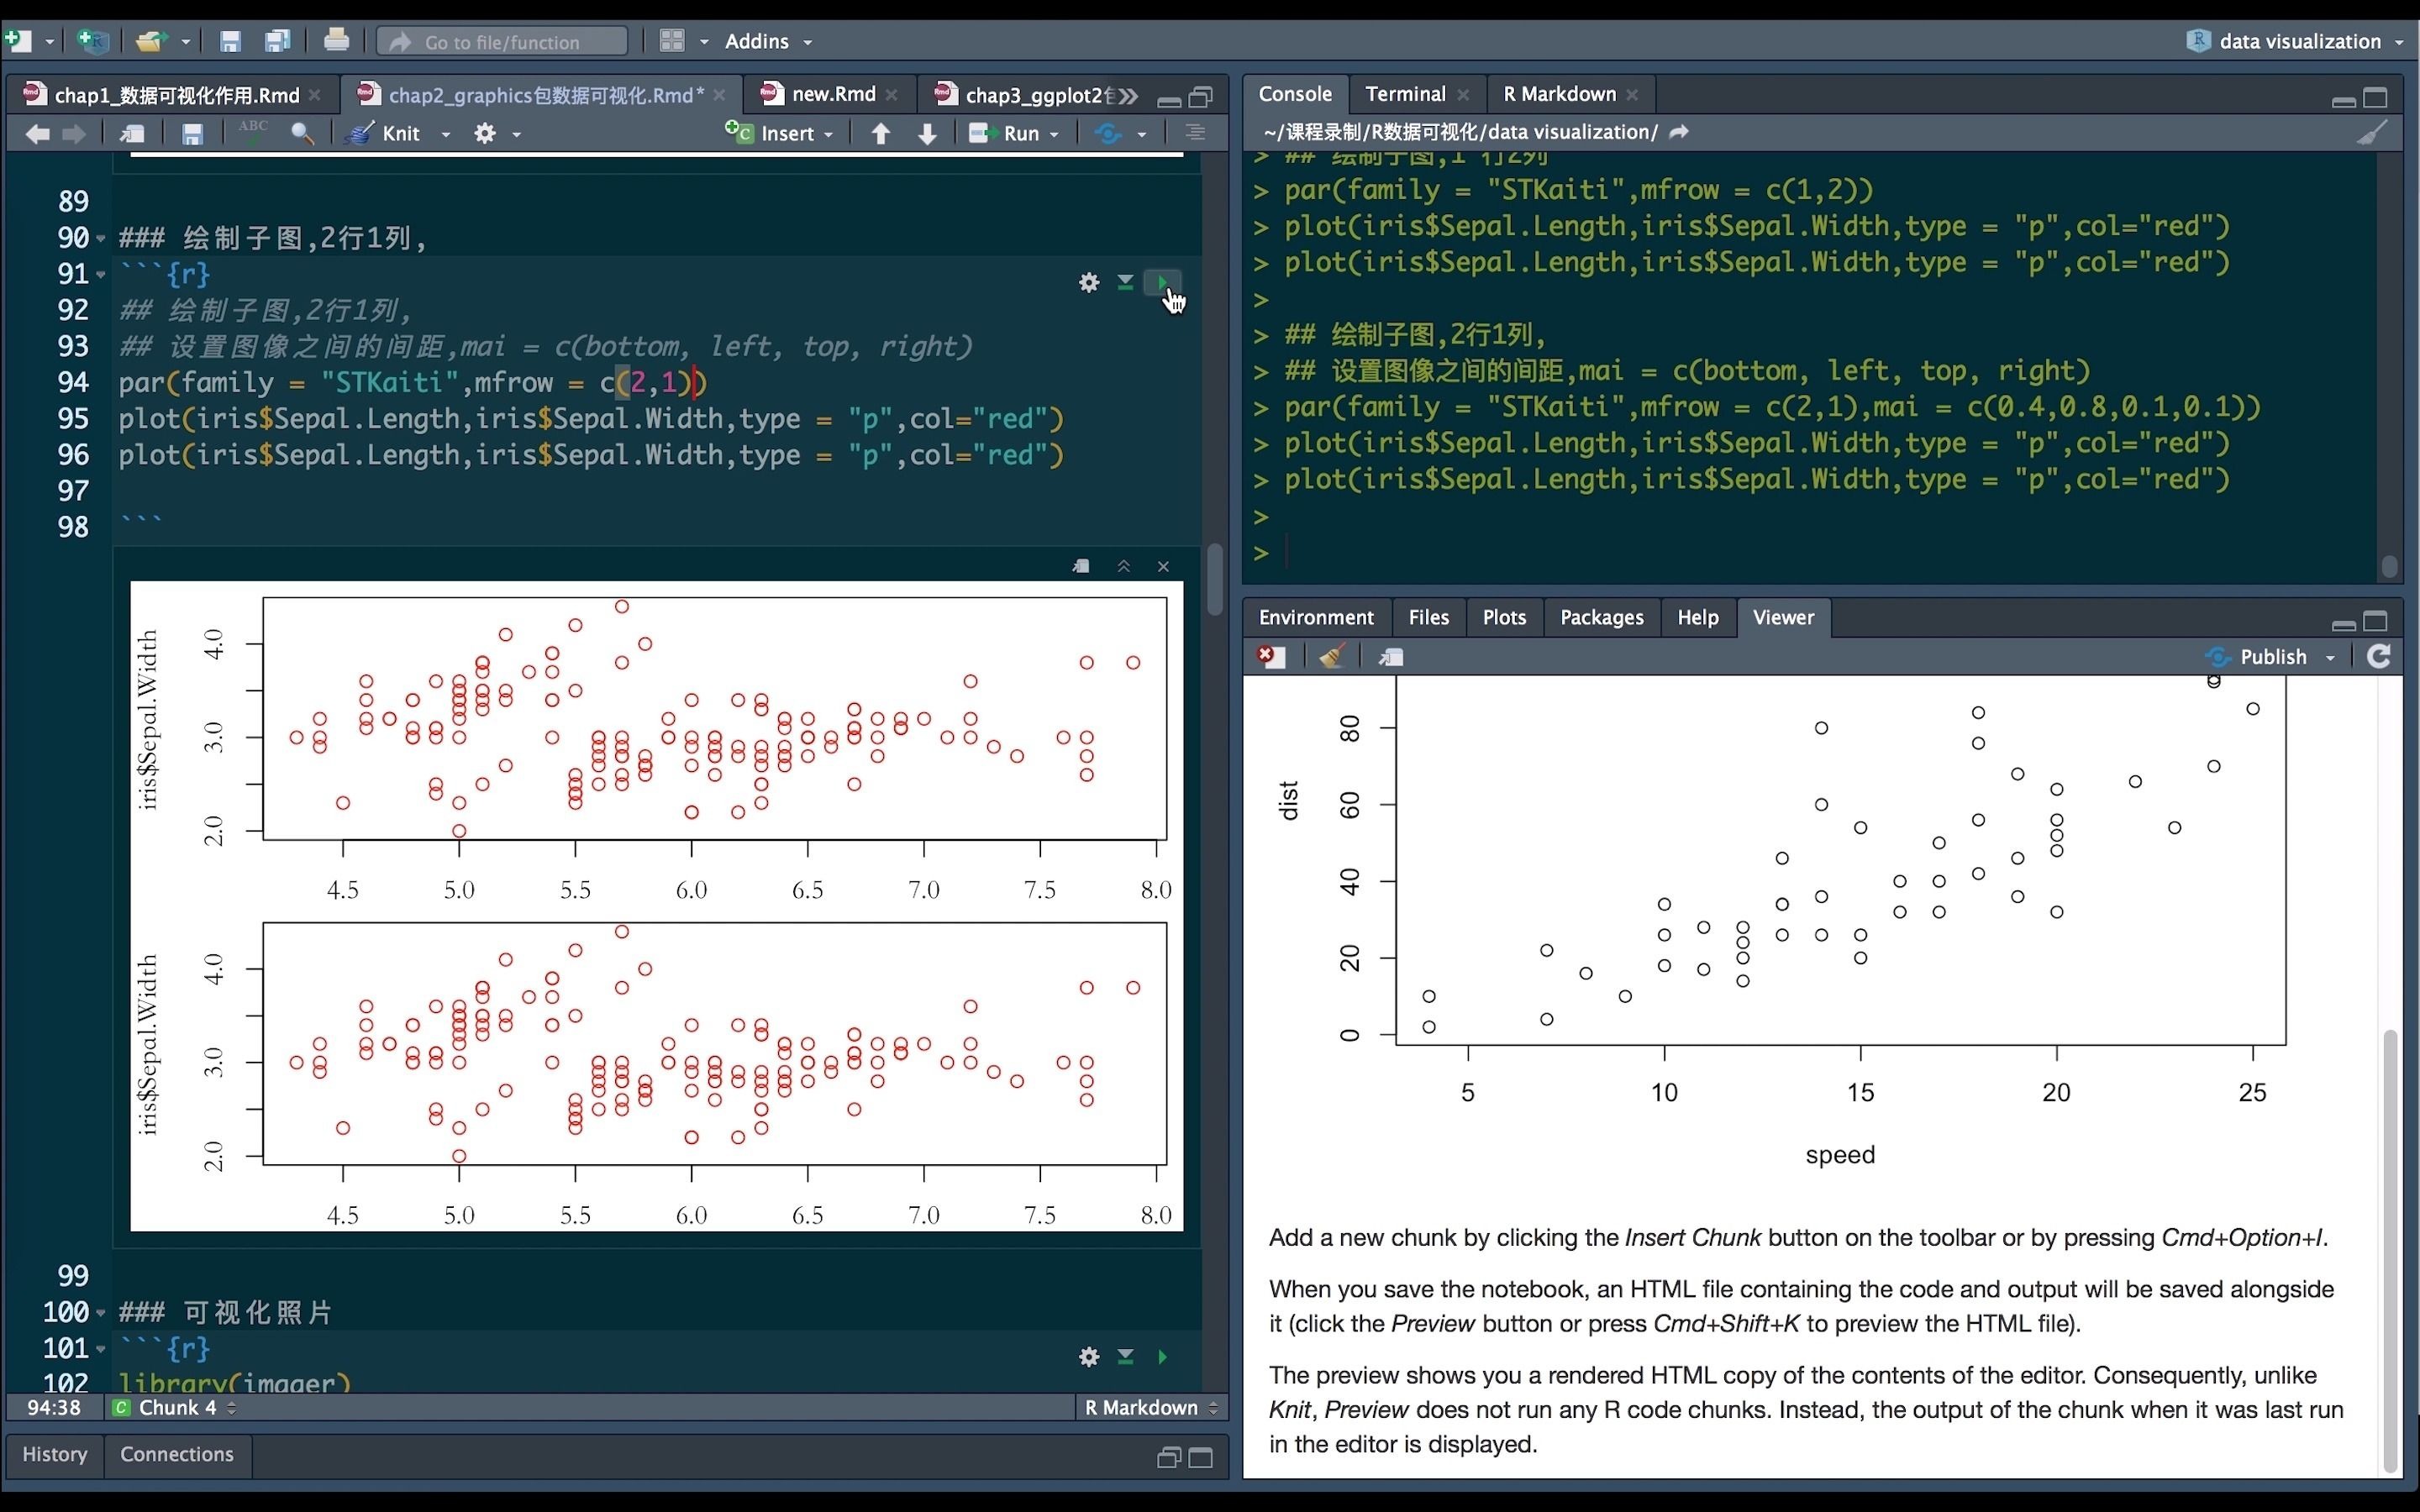Open chunk options gear on line 91
Image resolution: width=2420 pixels, height=1512 pixels.
pyautogui.click(x=1089, y=283)
